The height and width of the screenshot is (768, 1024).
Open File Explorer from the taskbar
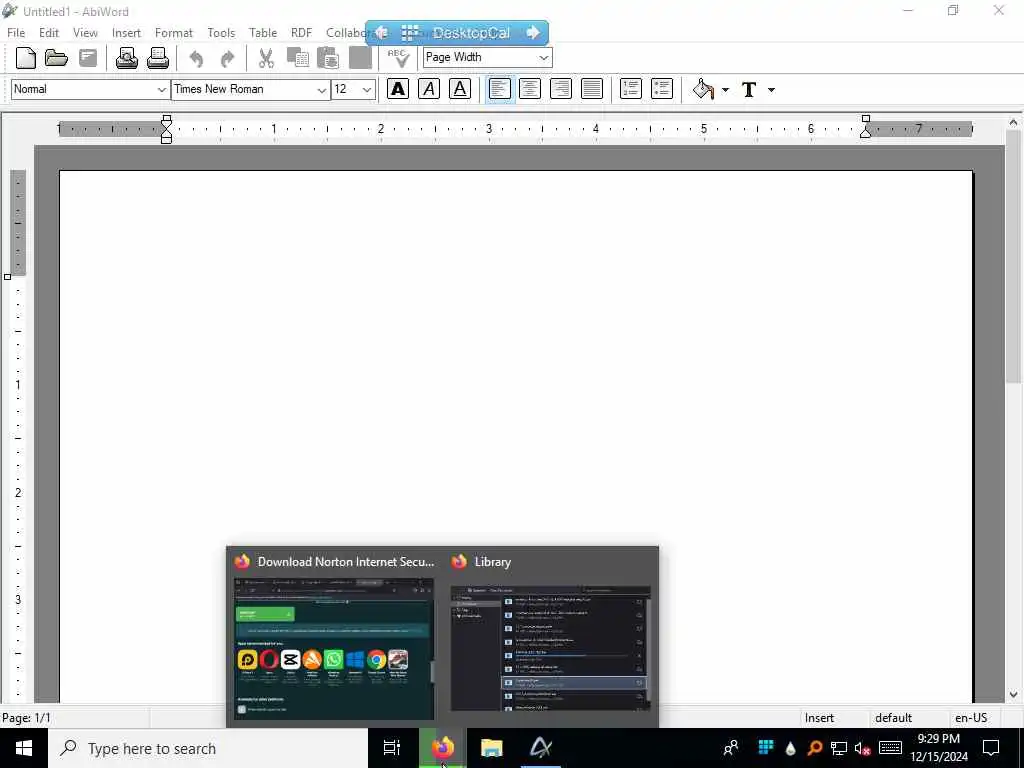(491, 748)
